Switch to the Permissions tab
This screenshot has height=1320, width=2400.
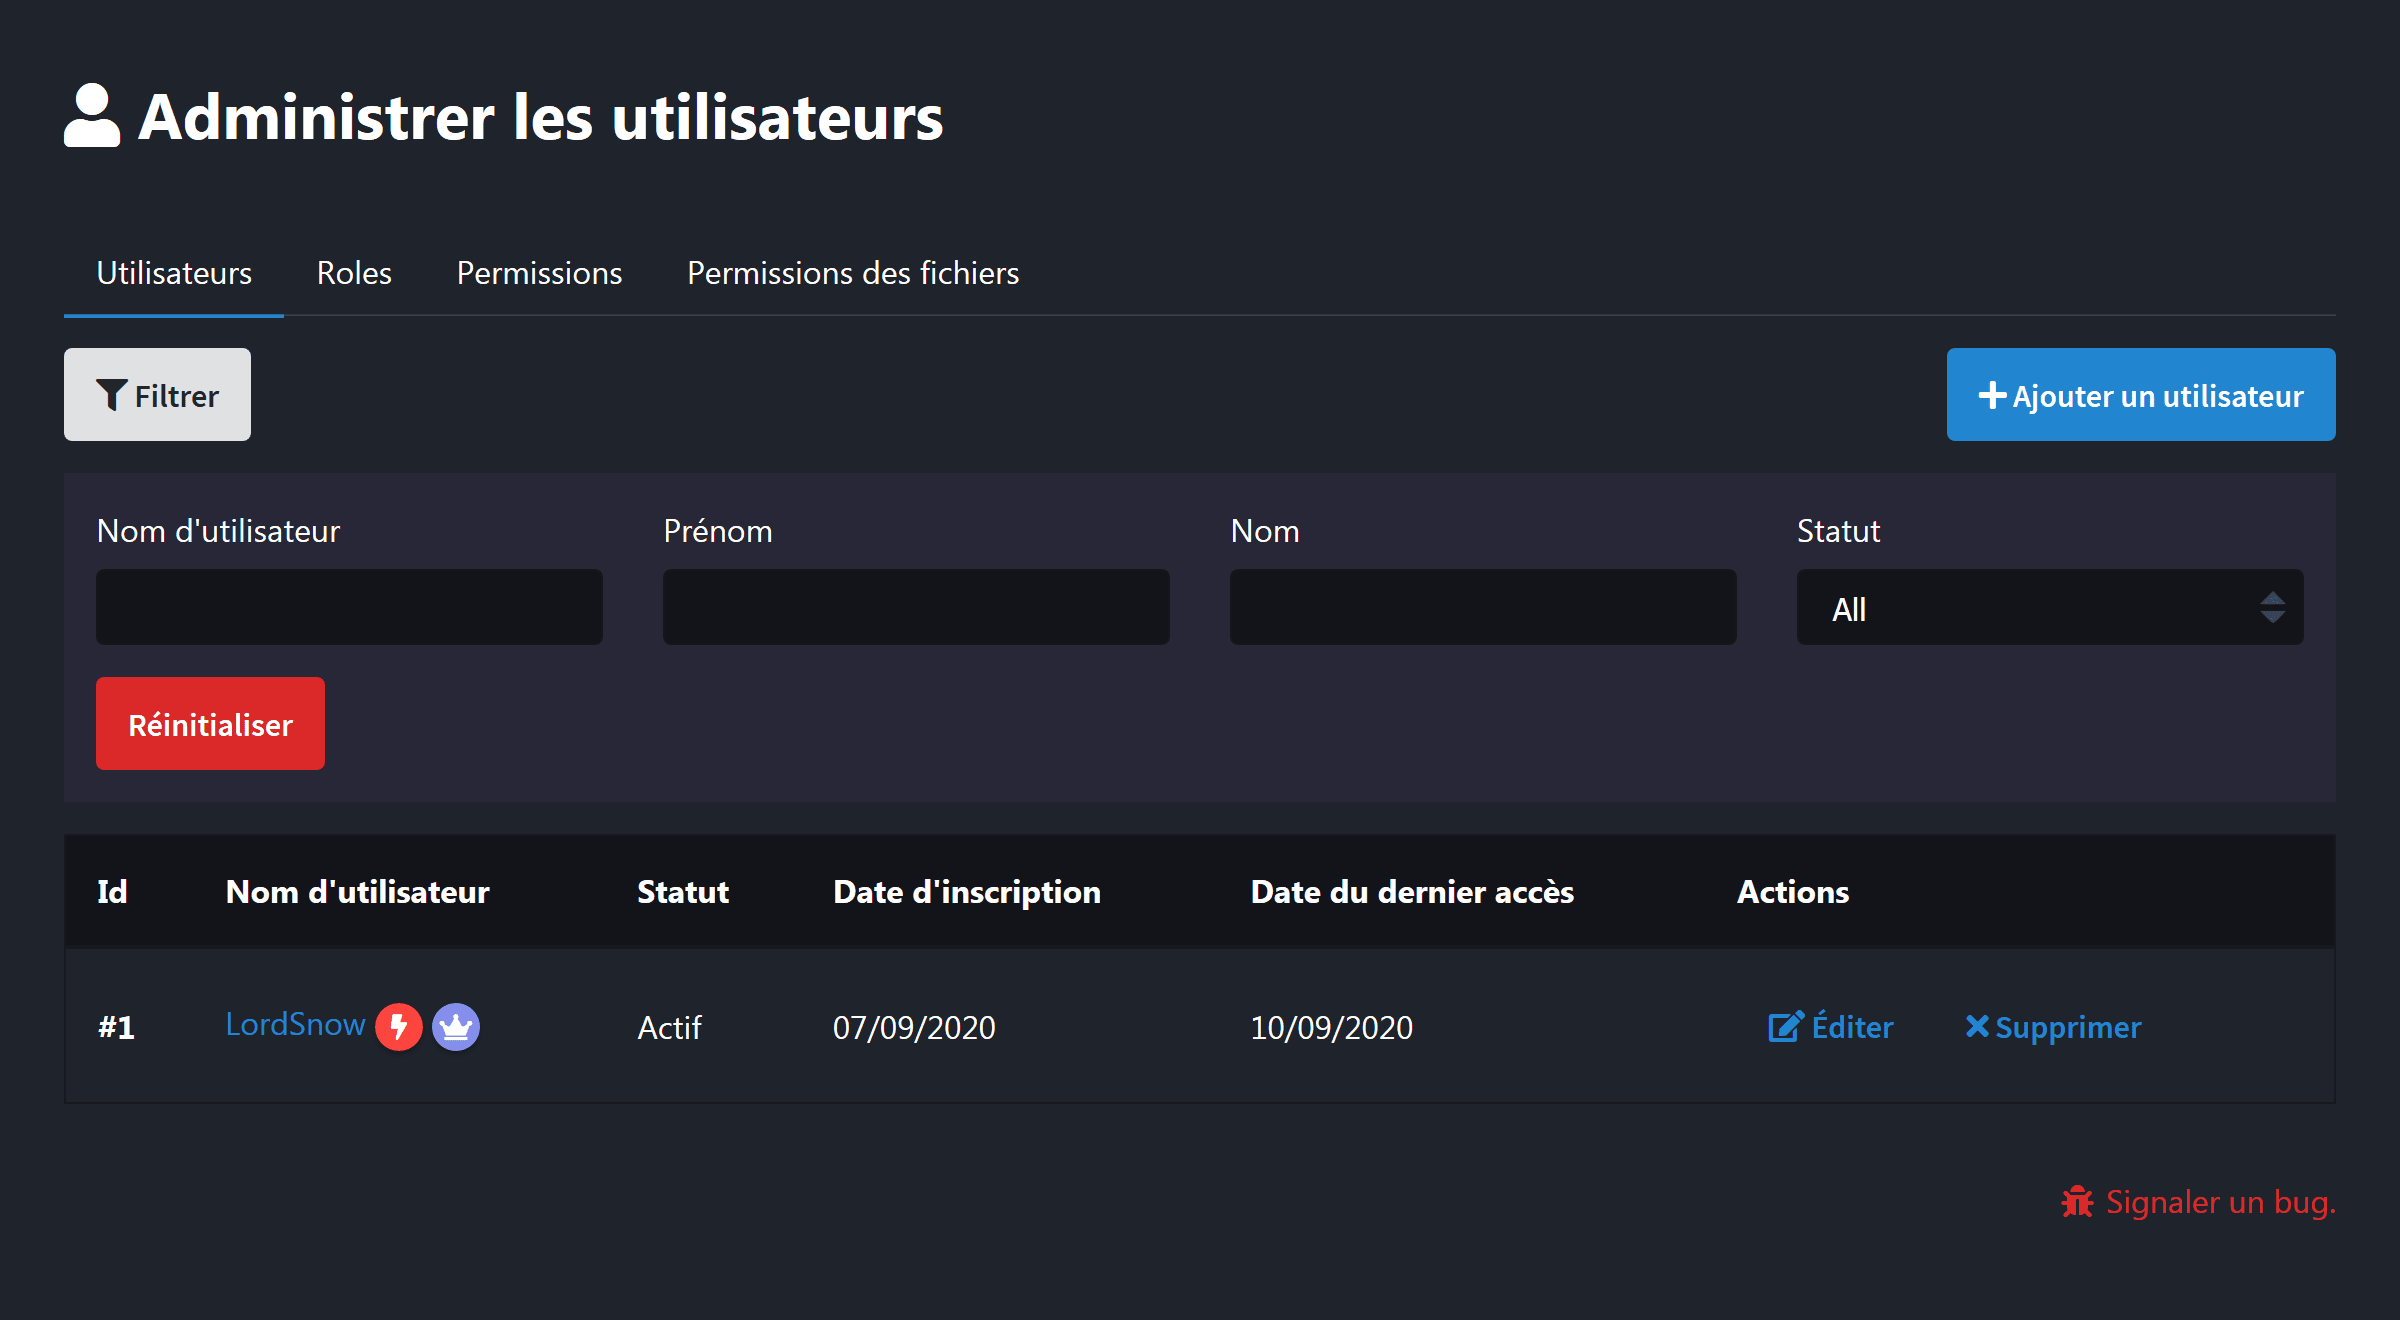pos(538,272)
